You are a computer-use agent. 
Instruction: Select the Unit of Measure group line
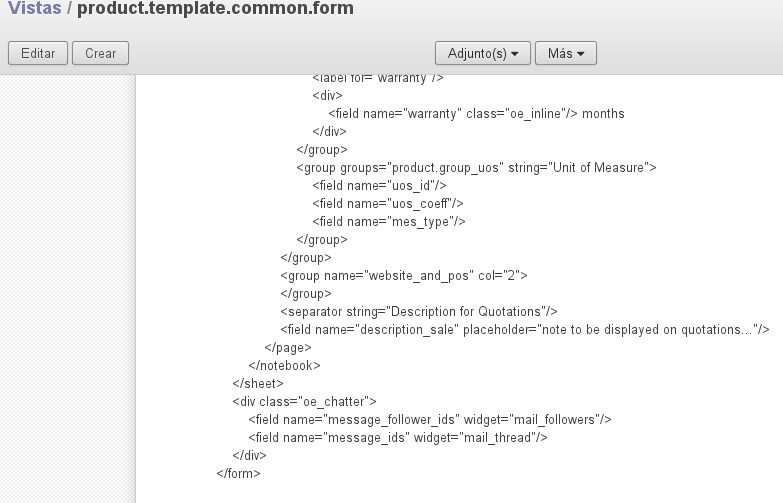click(x=476, y=168)
